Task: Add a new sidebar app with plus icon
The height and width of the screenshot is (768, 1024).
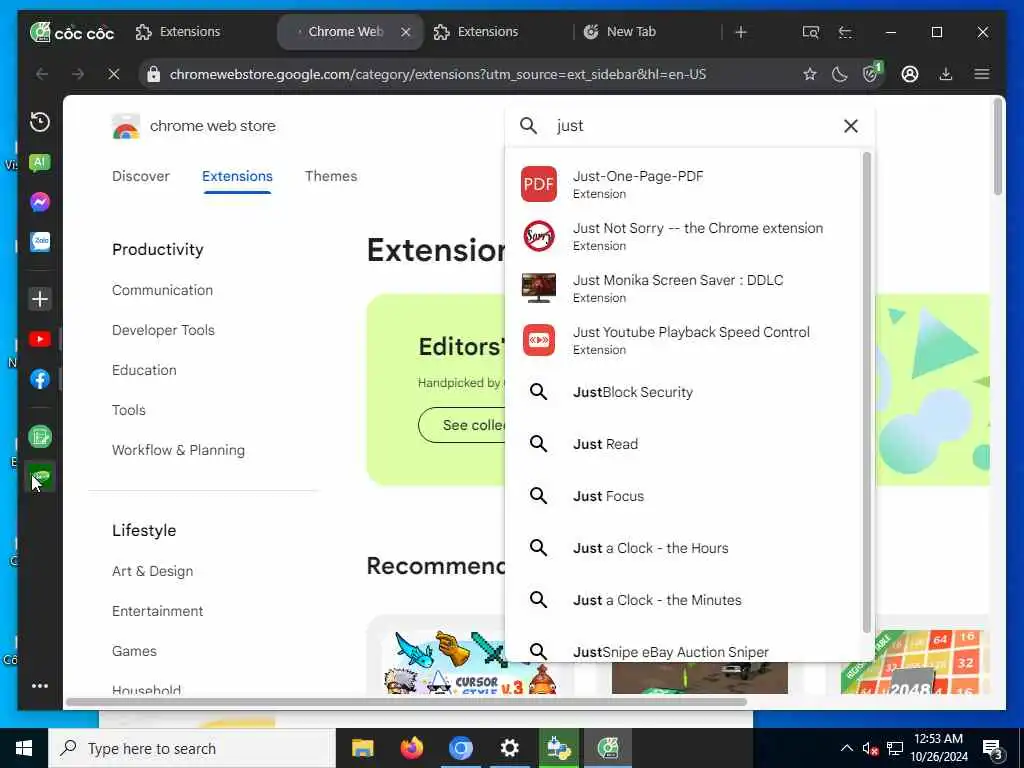Action: [40, 299]
